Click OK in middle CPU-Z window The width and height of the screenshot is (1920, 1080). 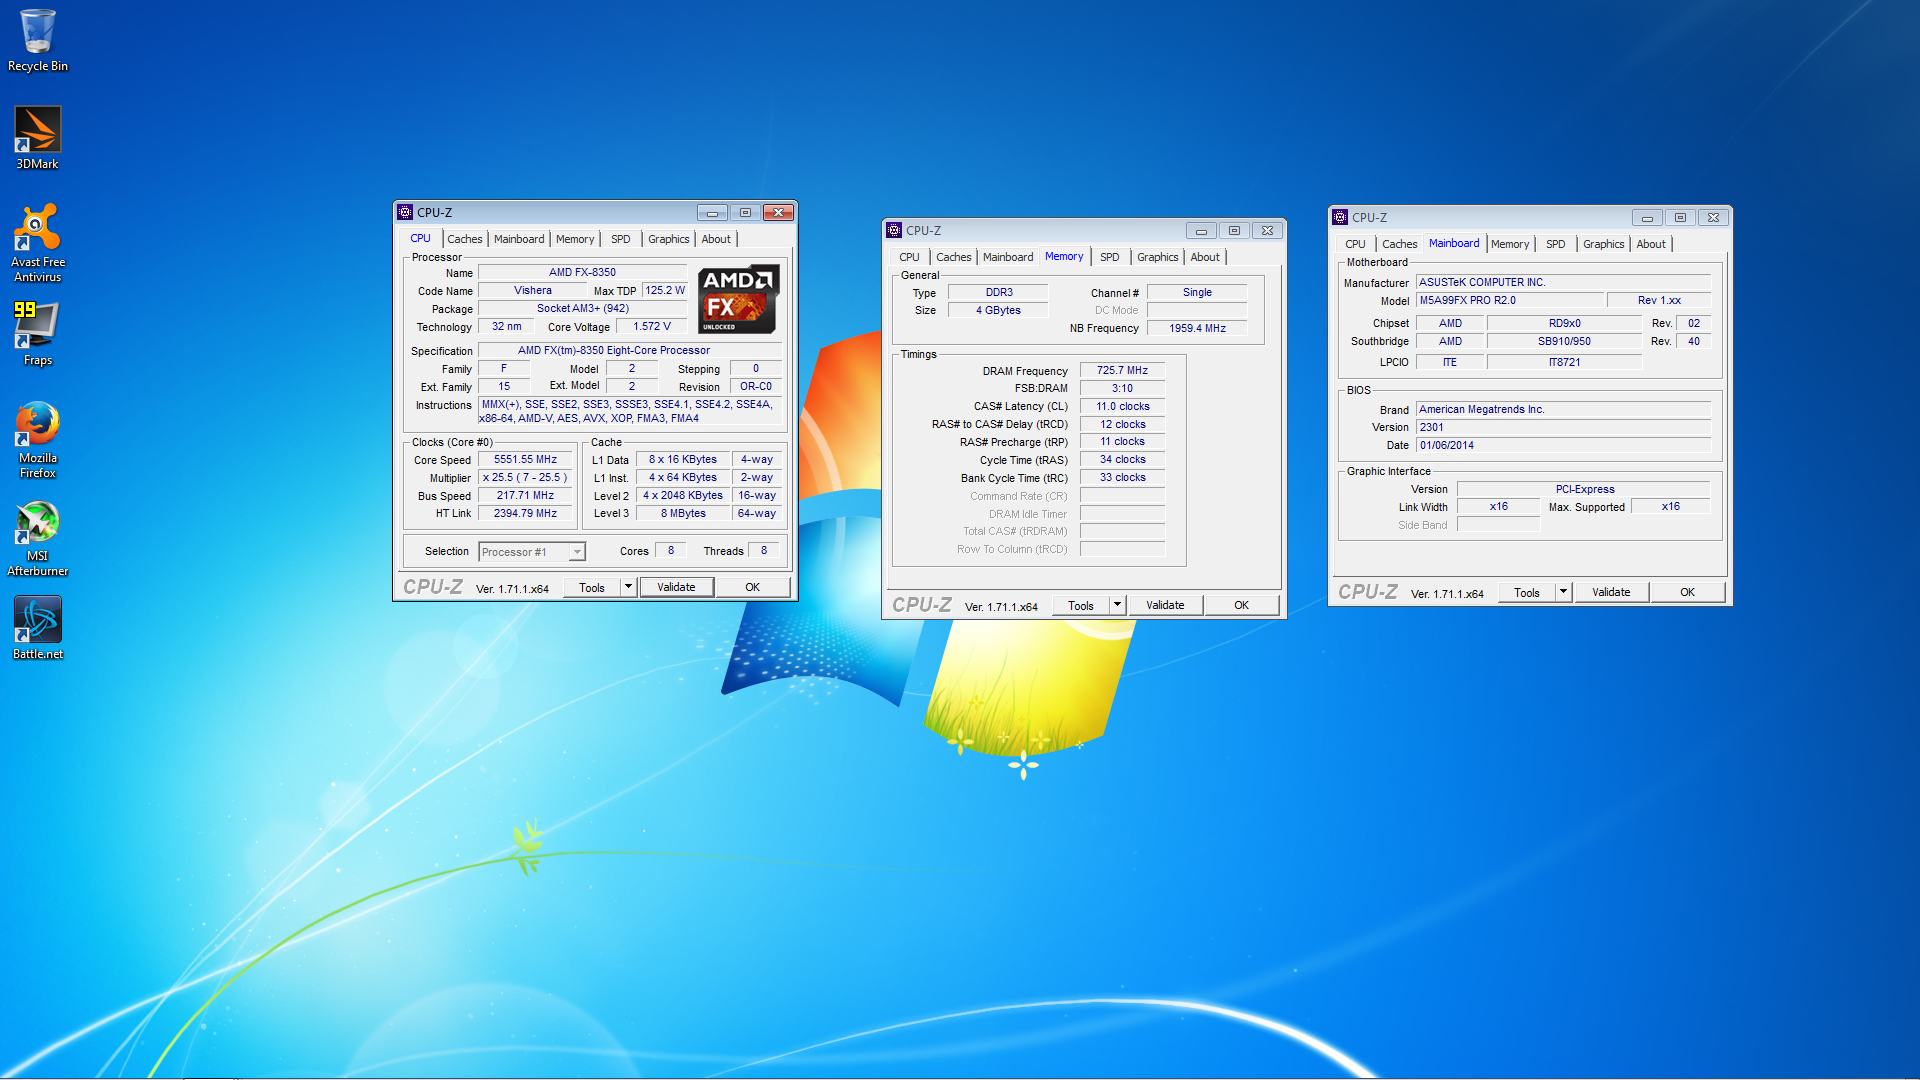tap(1242, 605)
